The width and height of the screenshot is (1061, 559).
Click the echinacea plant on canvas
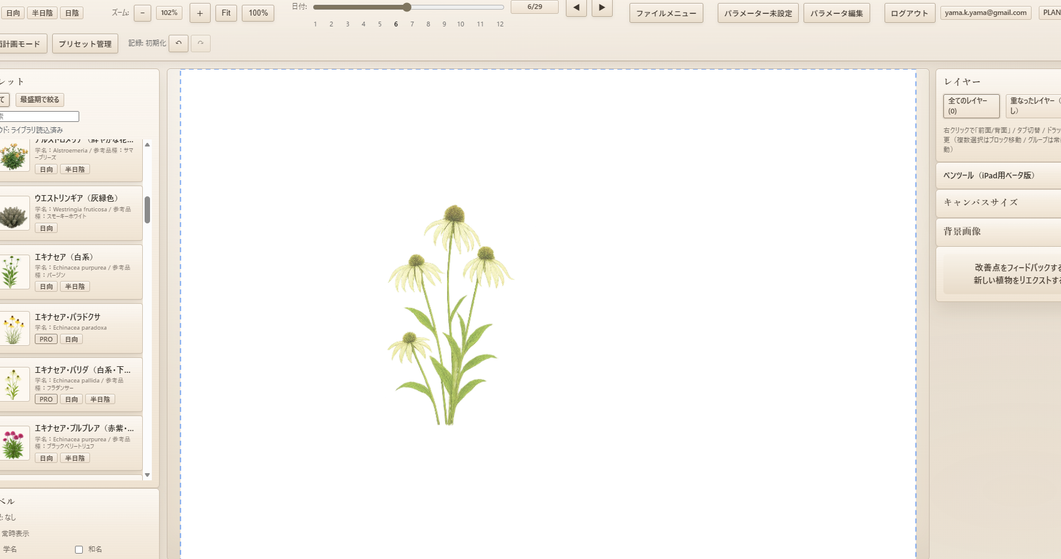point(449,315)
